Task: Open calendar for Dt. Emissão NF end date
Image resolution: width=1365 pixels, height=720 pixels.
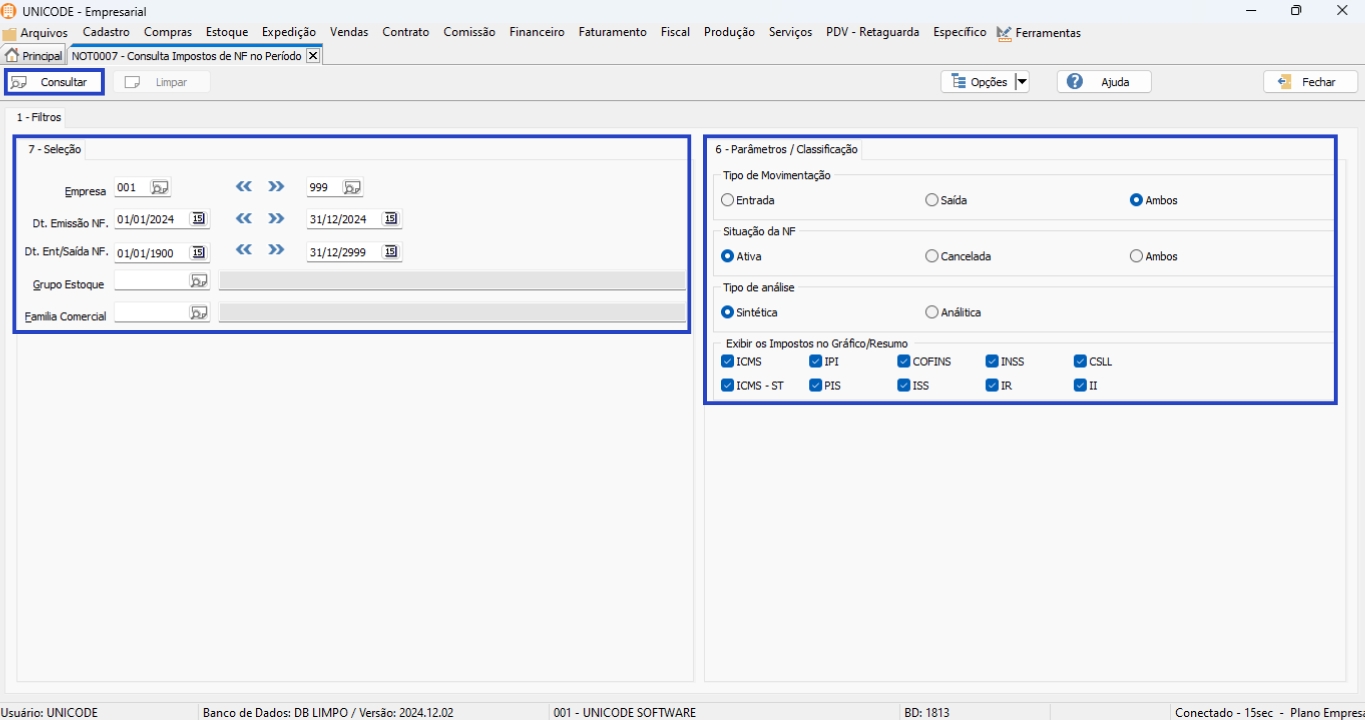Action: (x=391, y=219)
